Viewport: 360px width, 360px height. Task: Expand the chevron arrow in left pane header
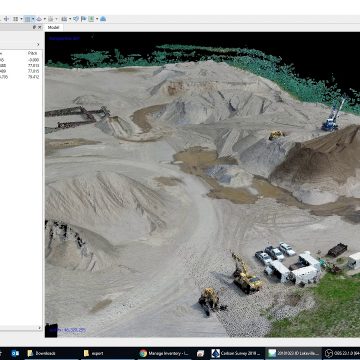coord(38,44)
